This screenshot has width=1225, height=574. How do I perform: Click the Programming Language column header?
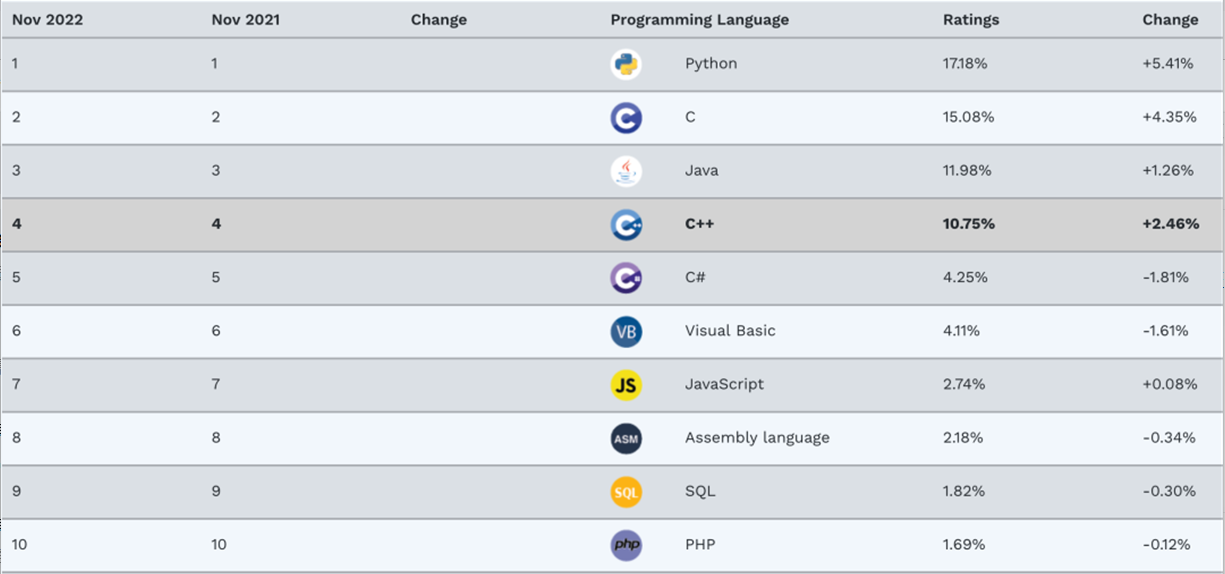pyautogui.click(x=699, y=20)
